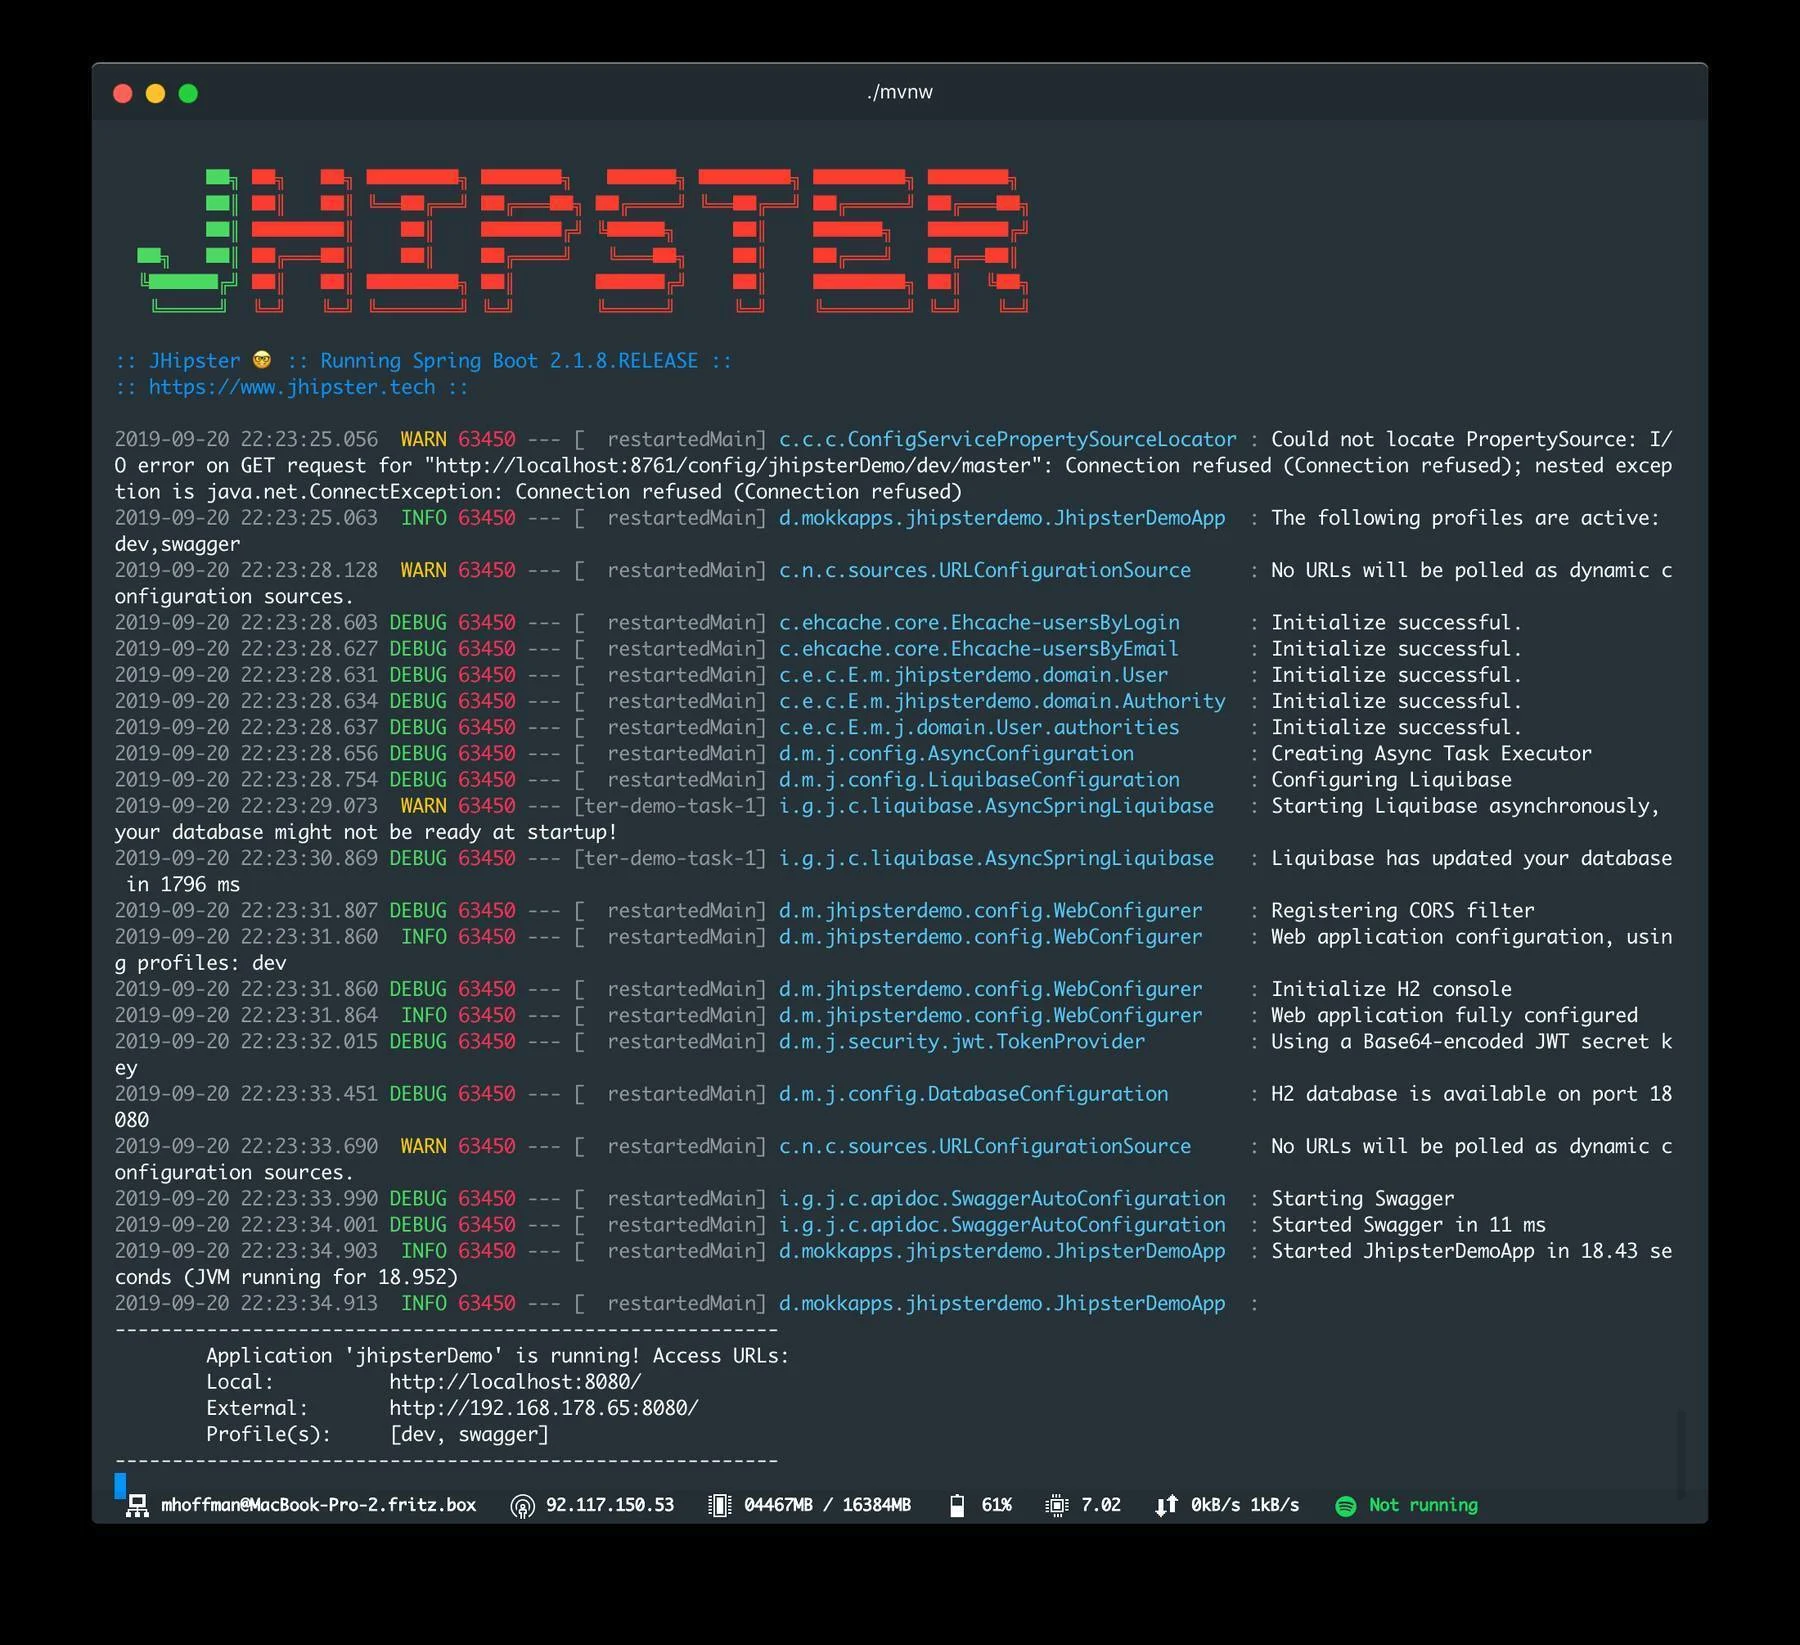Viewport: 1800px width, 1645px height.
Task: Click the c.e.c.E.m.j.domain.User.authorities logger name
Action: click(979, 727)
